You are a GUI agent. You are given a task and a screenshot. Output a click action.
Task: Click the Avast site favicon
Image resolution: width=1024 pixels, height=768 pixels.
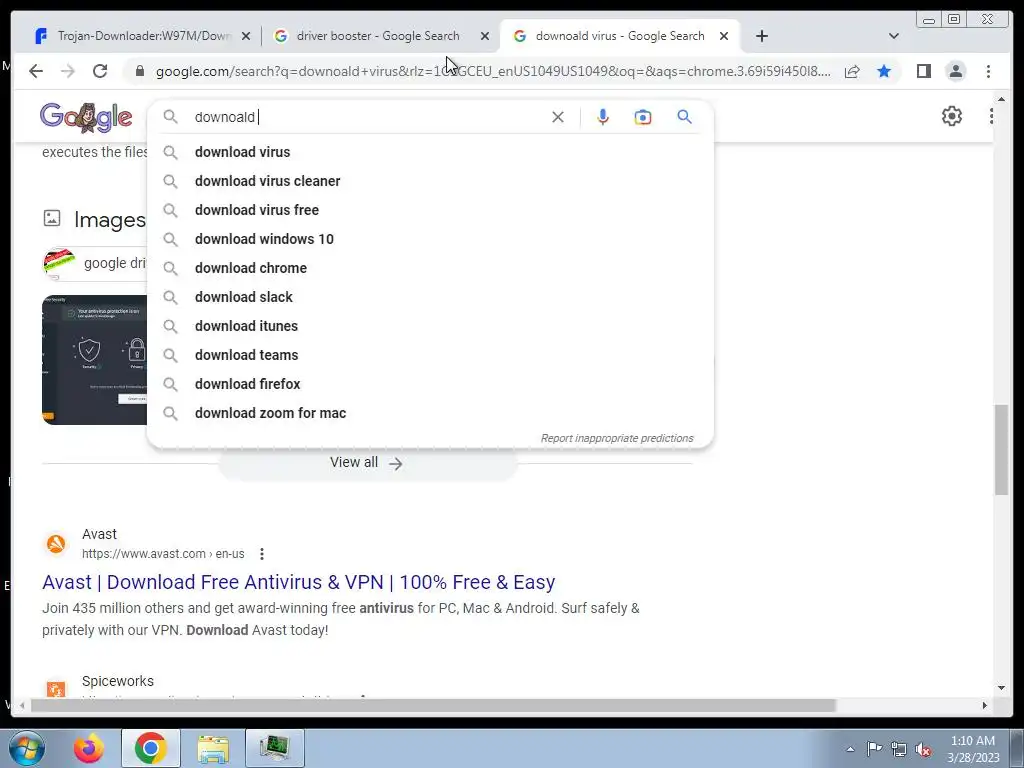56,543
